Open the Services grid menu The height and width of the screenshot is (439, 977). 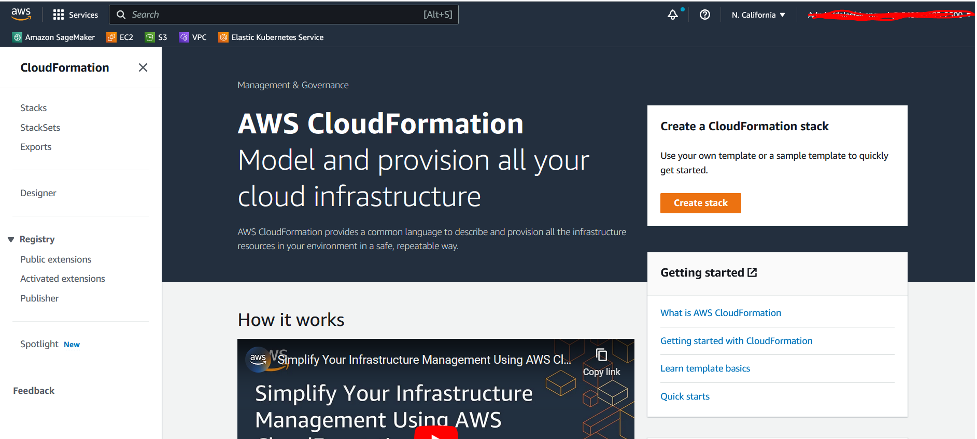75,15
